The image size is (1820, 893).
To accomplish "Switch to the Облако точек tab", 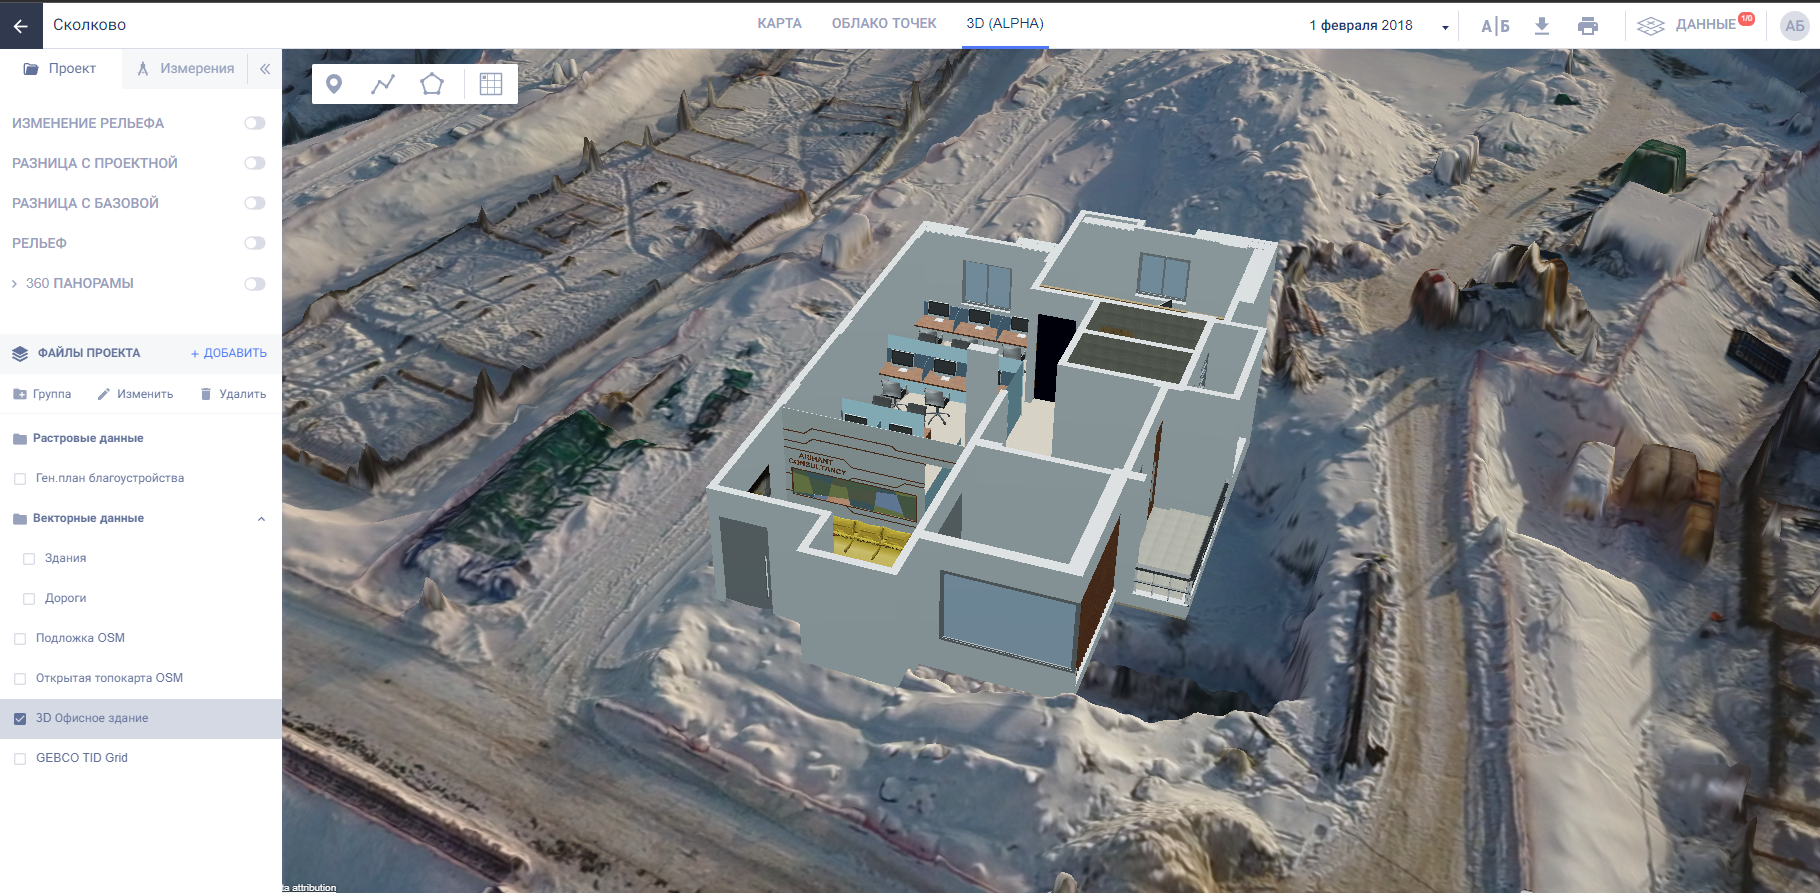I will [884, 23].
